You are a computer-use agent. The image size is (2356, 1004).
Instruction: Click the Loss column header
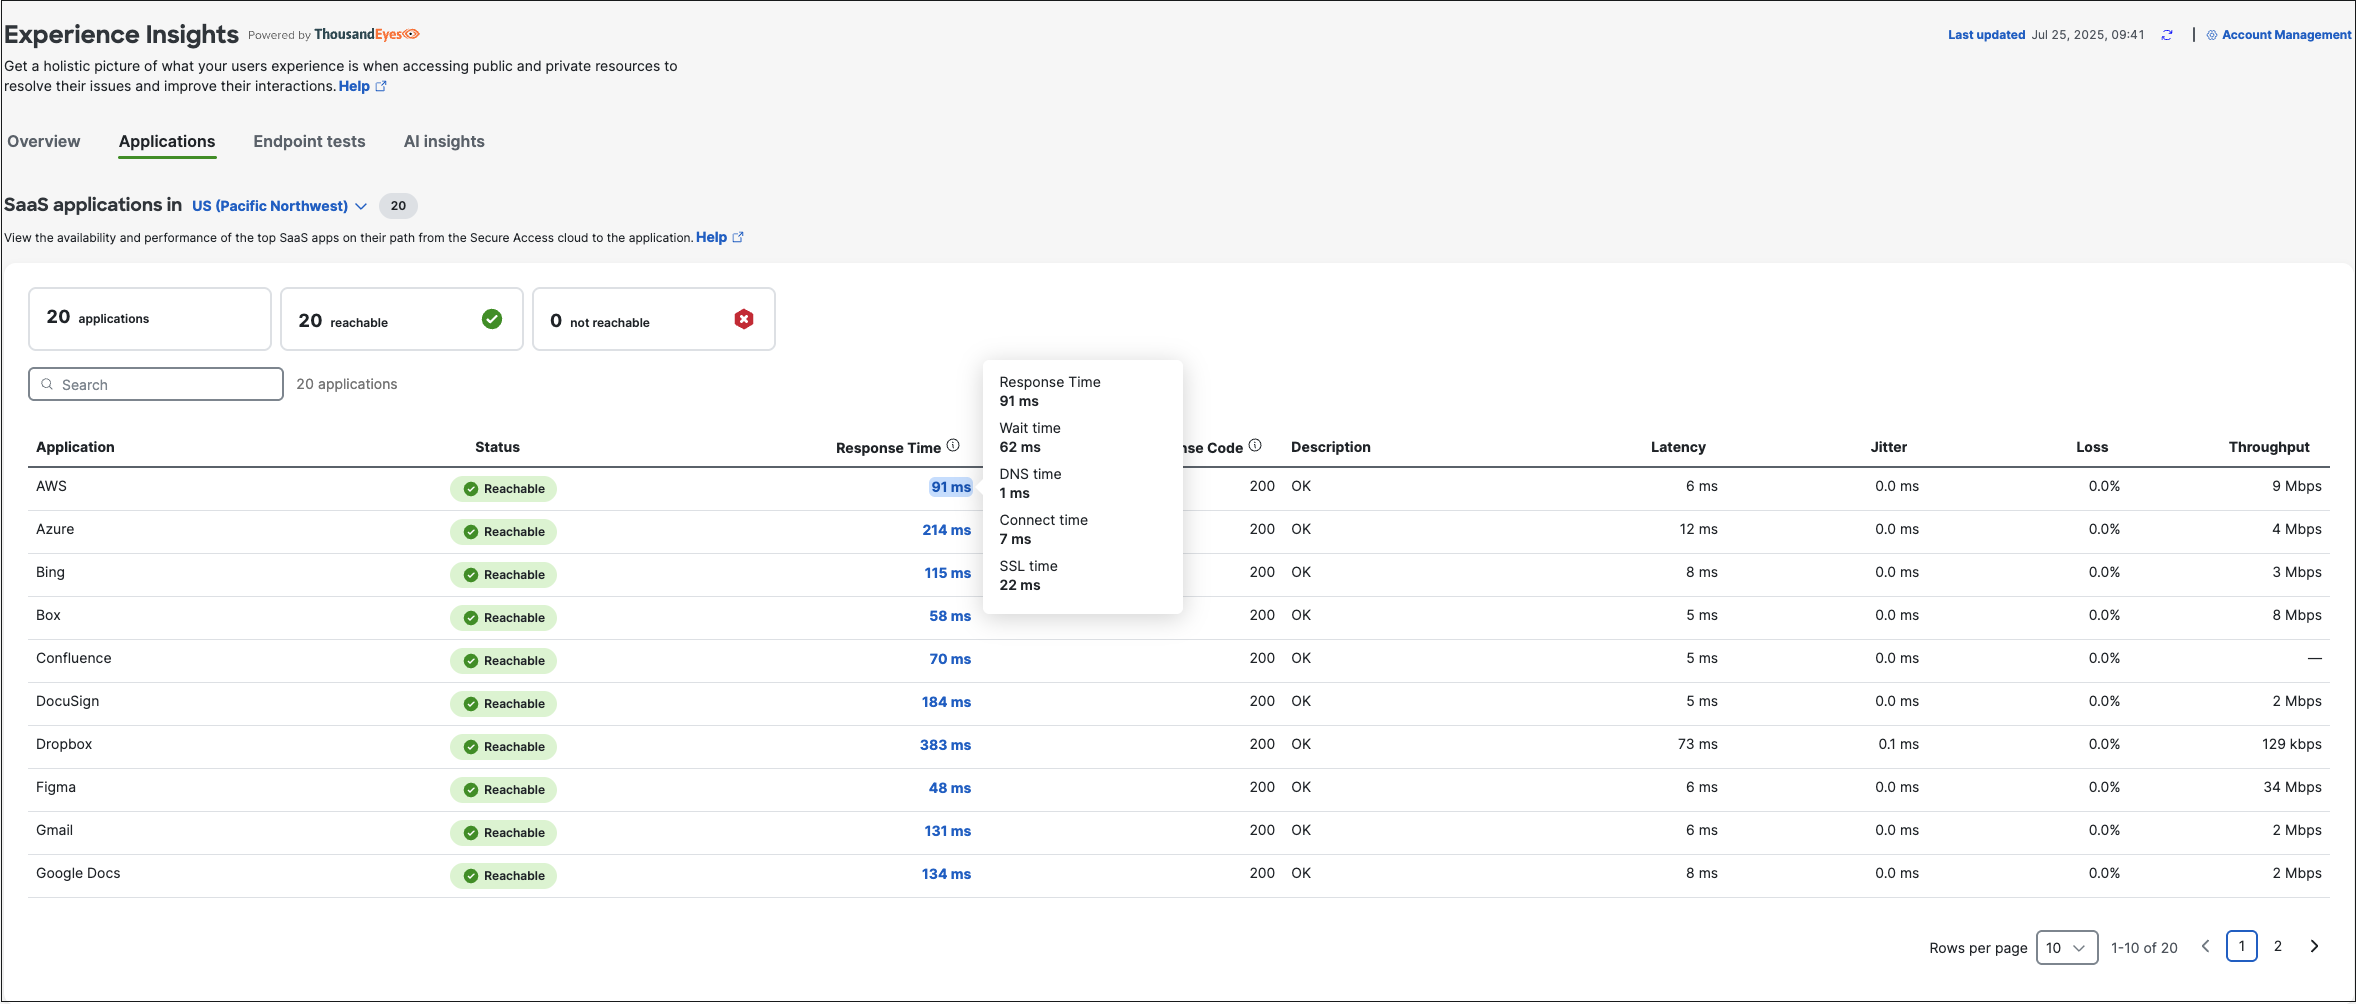point(2092,447)
